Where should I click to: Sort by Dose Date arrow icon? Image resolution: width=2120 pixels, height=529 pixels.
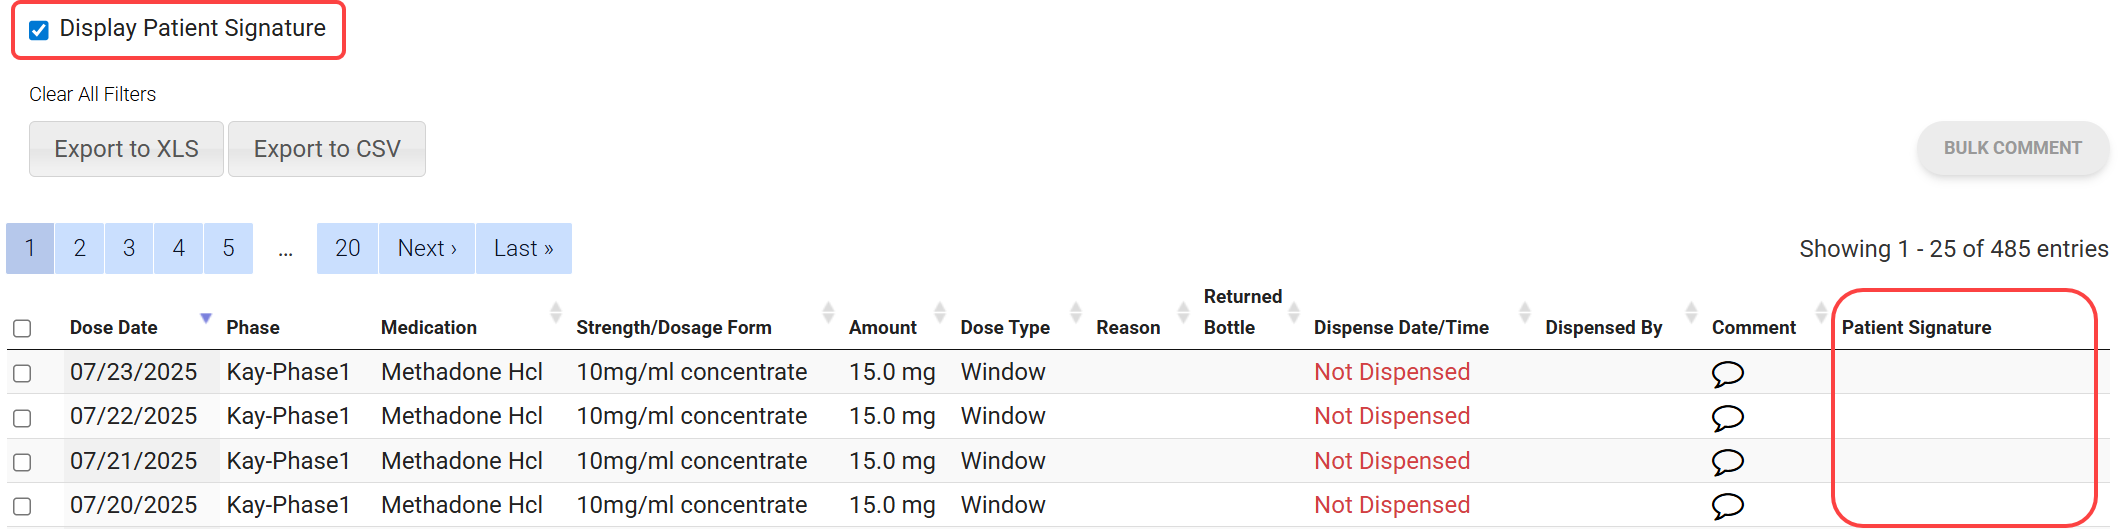pos(206,318)
